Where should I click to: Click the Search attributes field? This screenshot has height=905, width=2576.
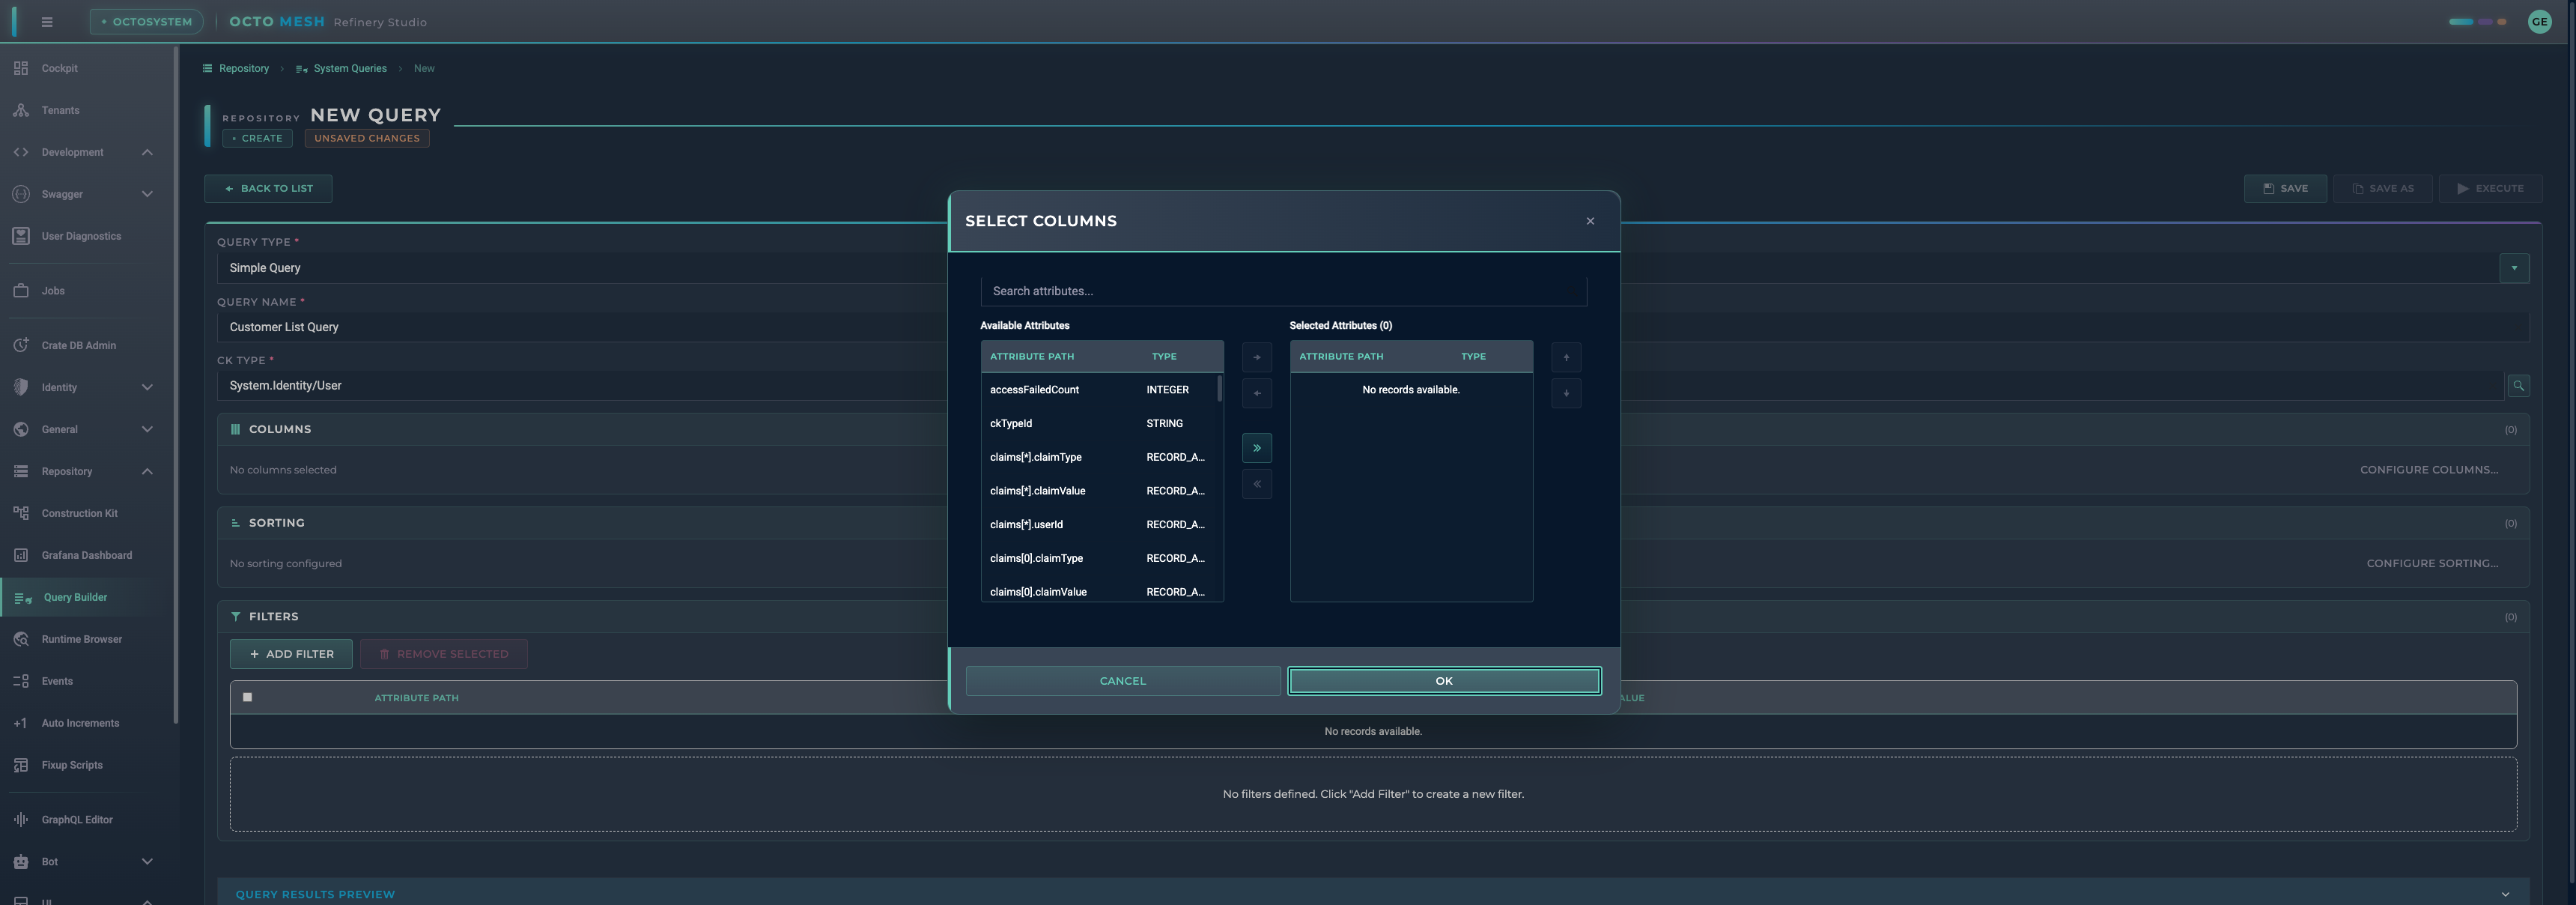coord(1283,291)
